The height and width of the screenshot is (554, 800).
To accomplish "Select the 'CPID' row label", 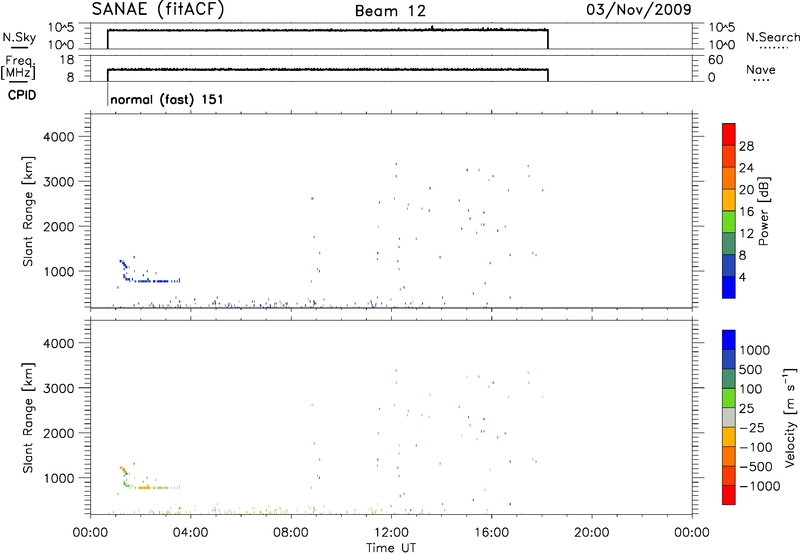I will click(x=22, y=95).
